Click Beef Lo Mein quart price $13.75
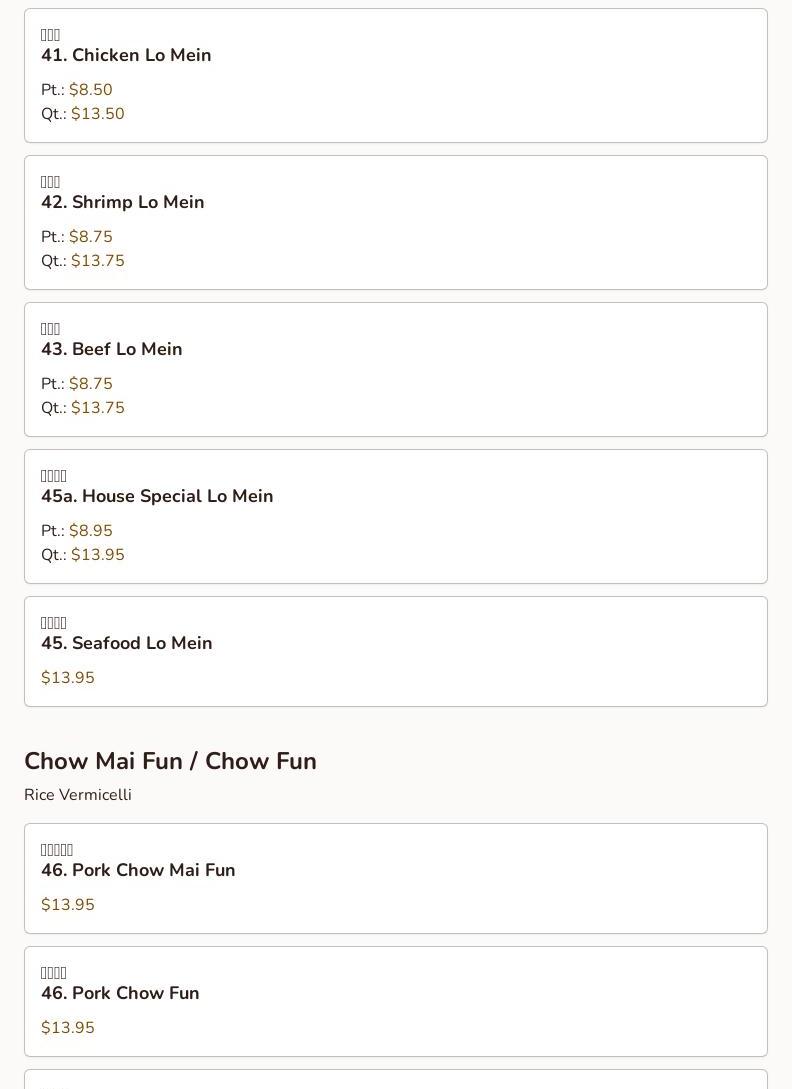The height and width of the screenshot is (1089, 792). [98, 408]
